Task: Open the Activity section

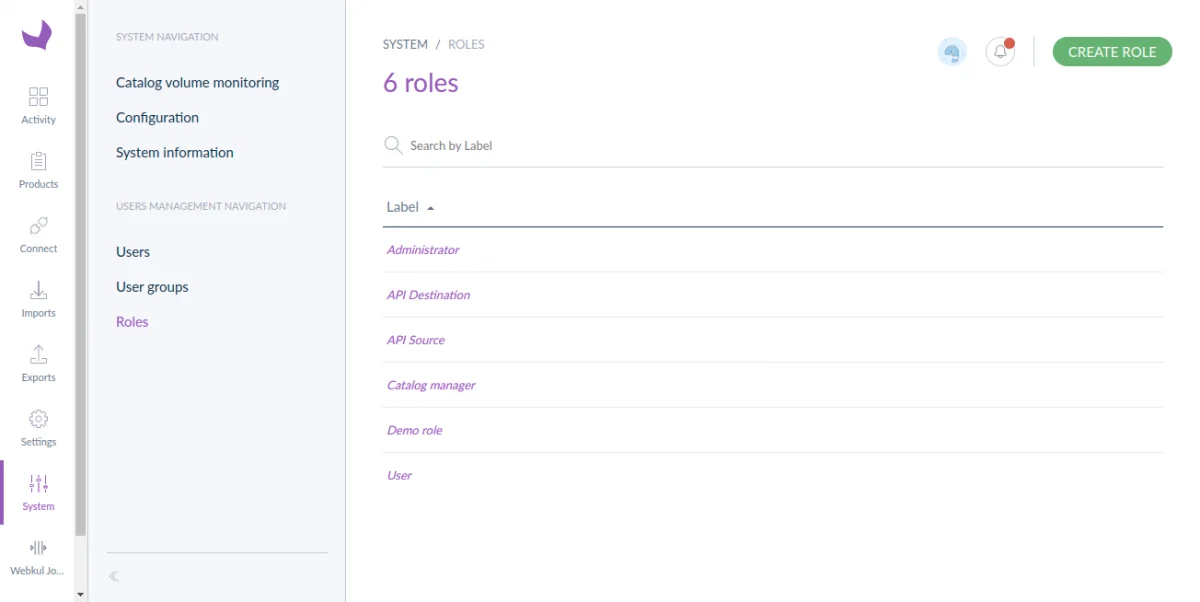Action: click(38, 105)
